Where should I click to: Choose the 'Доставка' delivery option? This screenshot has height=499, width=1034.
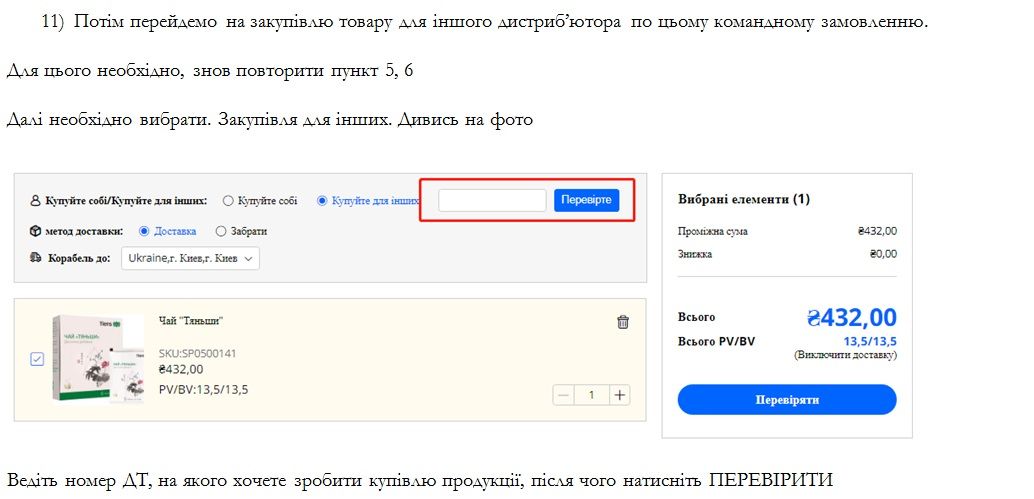144,231
